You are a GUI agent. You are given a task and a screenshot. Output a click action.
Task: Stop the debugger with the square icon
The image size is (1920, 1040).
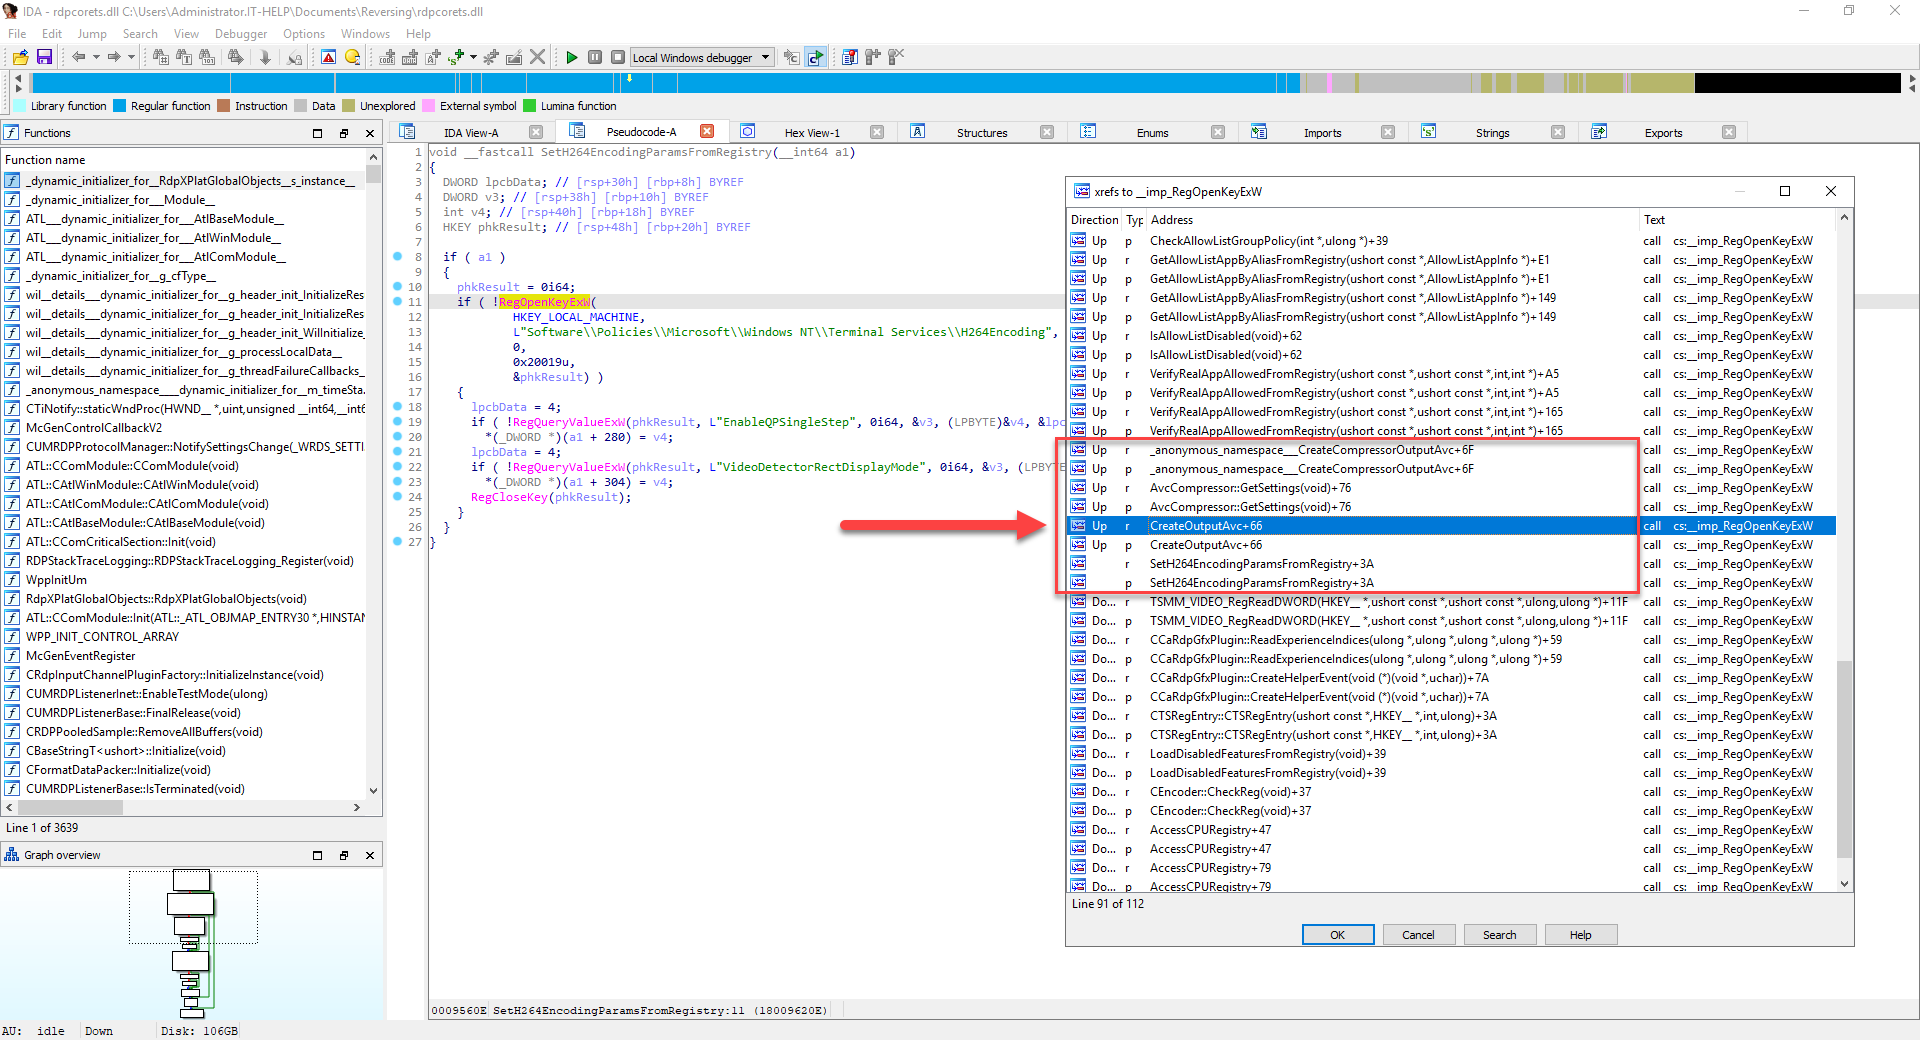(x=618, y=57)
